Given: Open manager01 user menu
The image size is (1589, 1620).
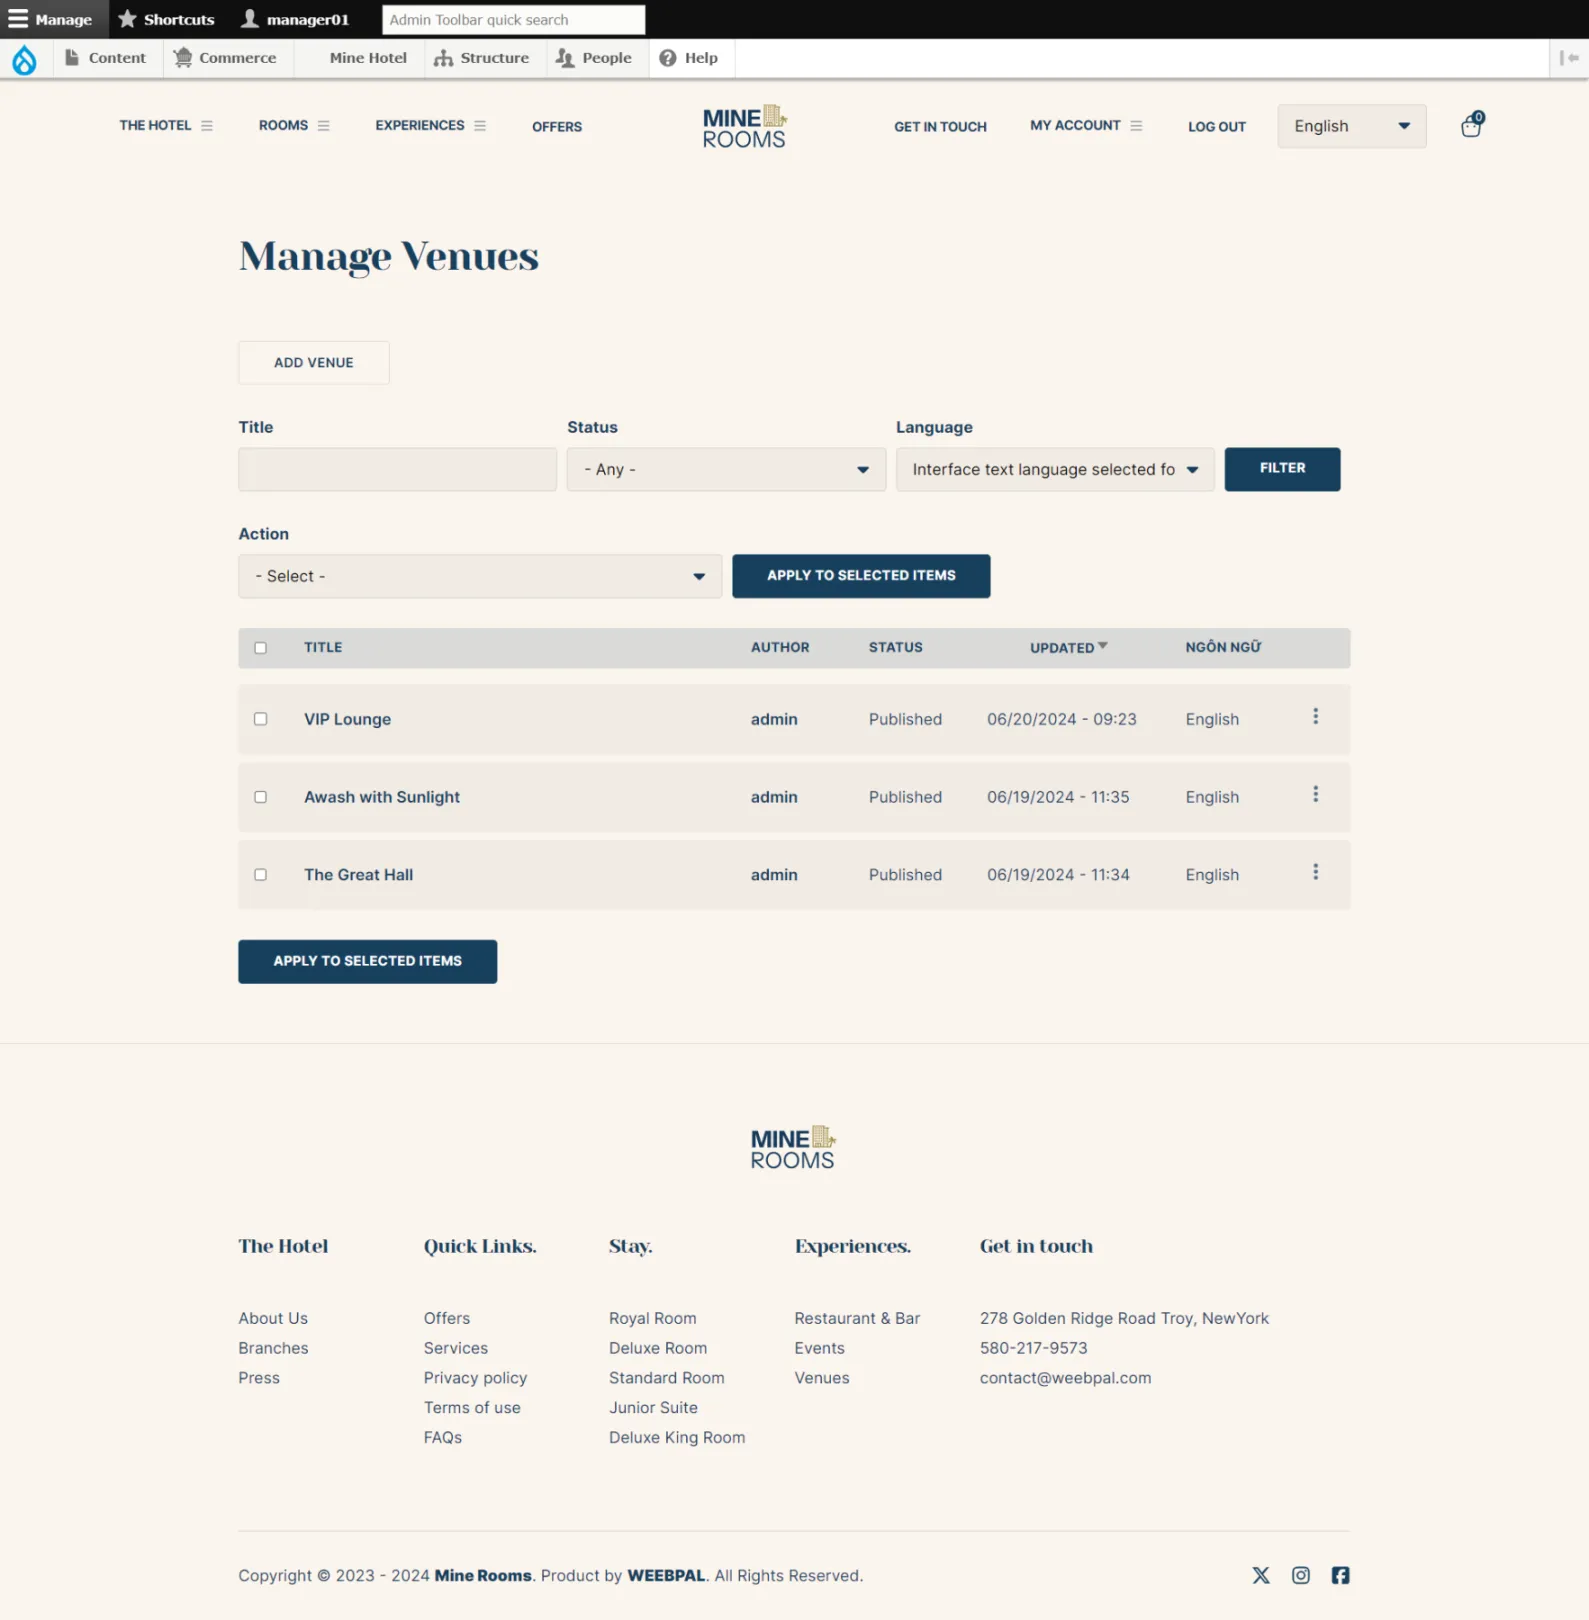Looking at the screenshot, I should tap(296, 19).
